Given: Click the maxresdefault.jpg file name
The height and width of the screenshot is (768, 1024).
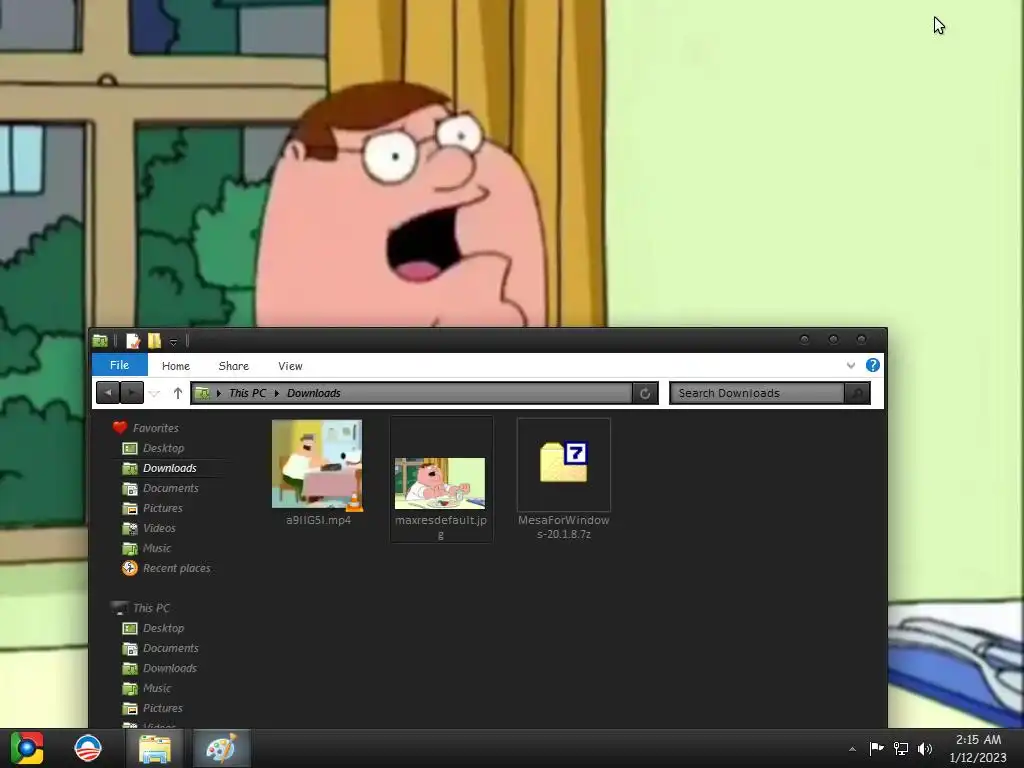Looking at the screenshot, I should coord(441,527).
